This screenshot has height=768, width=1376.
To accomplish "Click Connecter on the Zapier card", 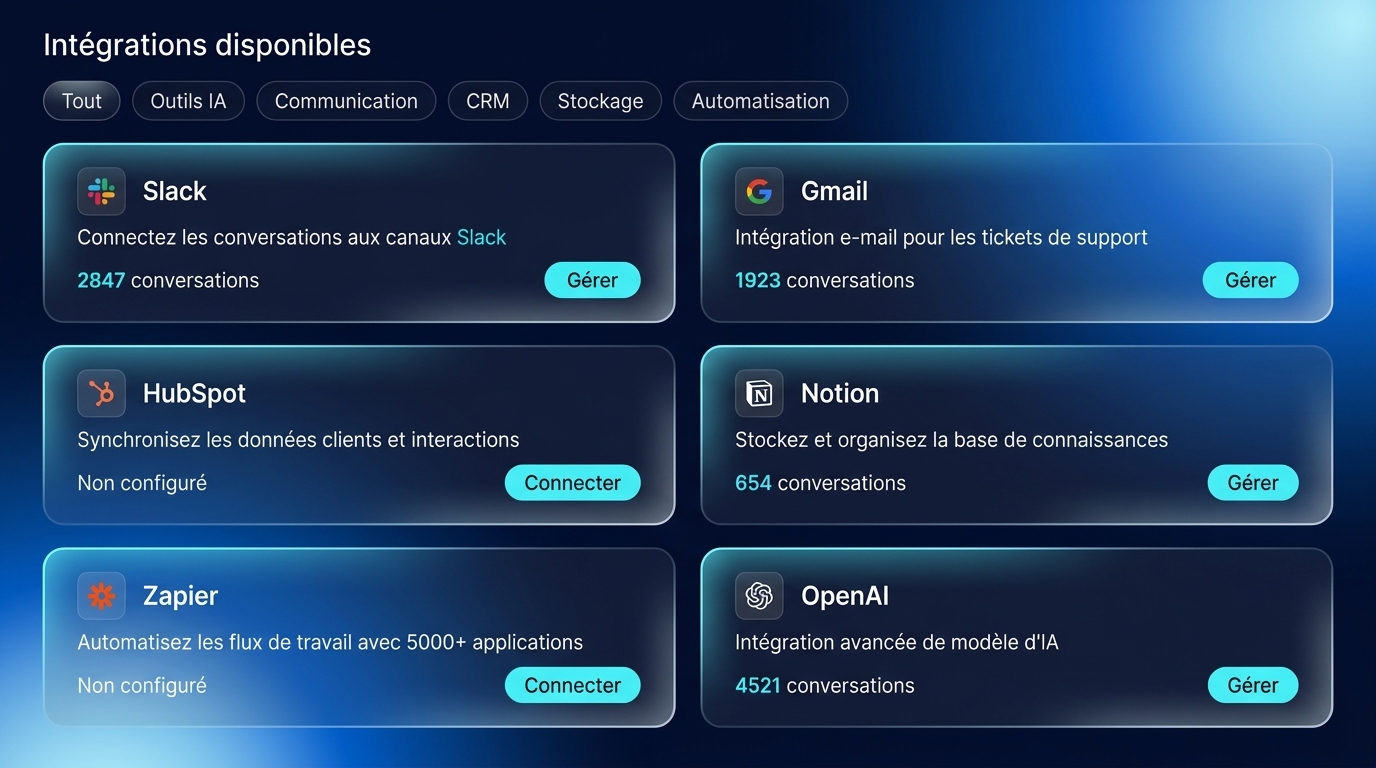I will point(572,685).
